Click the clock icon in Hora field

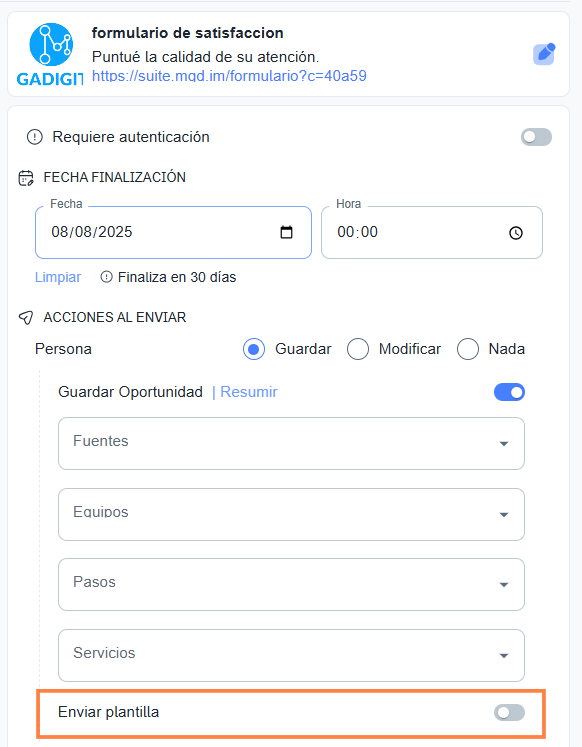tap(516, 233)
